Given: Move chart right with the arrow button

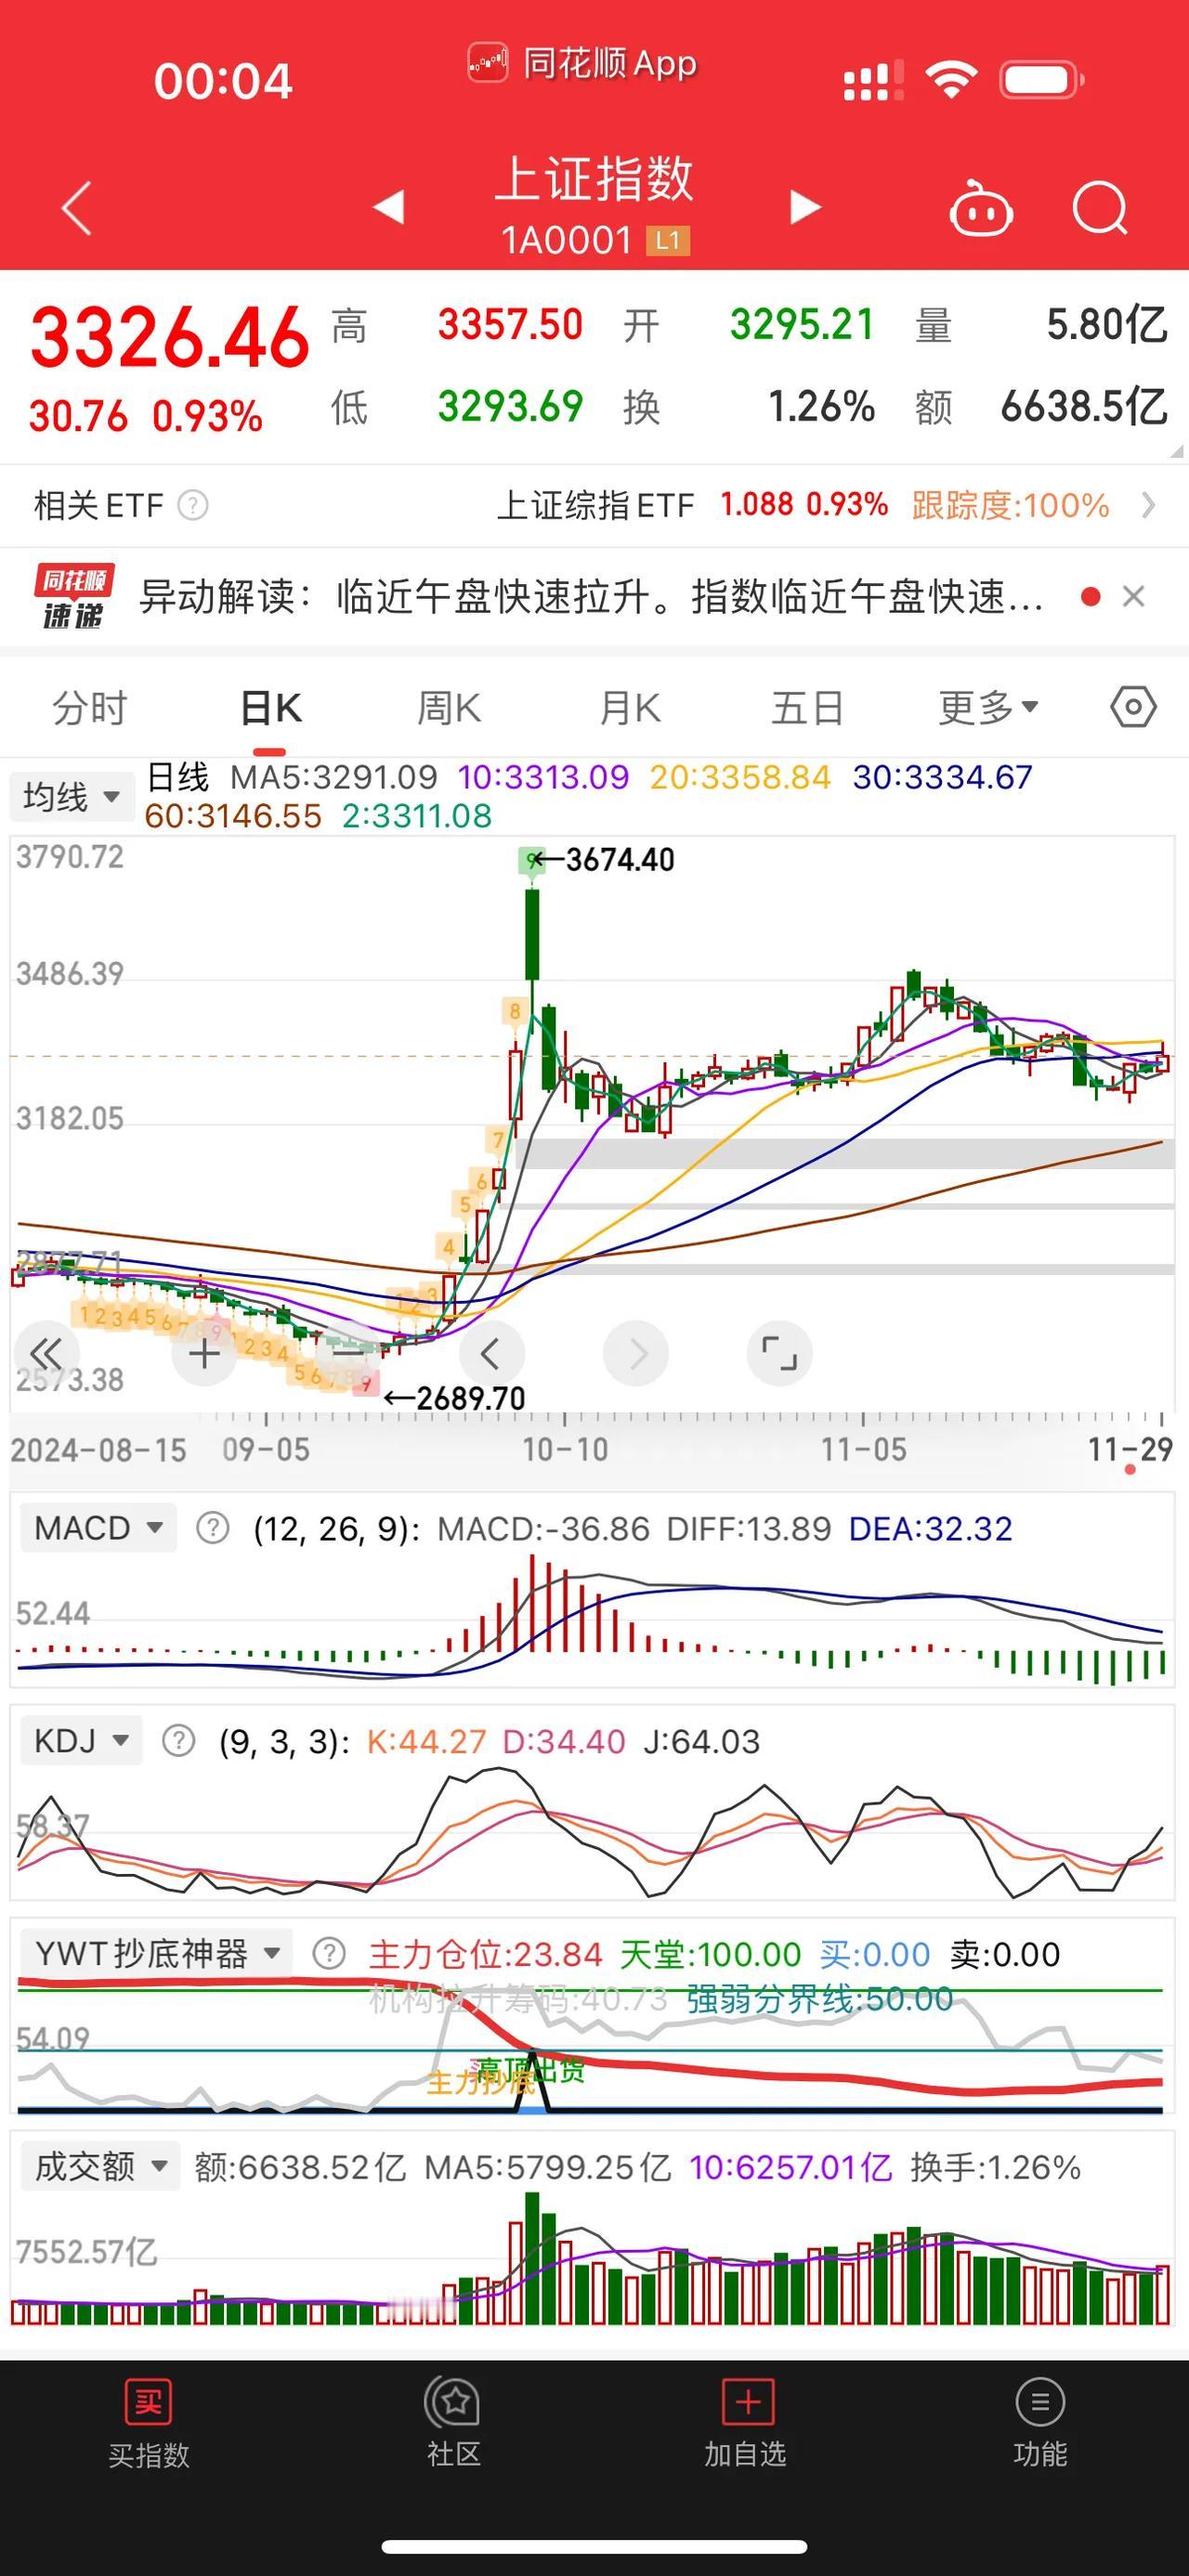Looking at the screenshot, I should click(635, 1354).
